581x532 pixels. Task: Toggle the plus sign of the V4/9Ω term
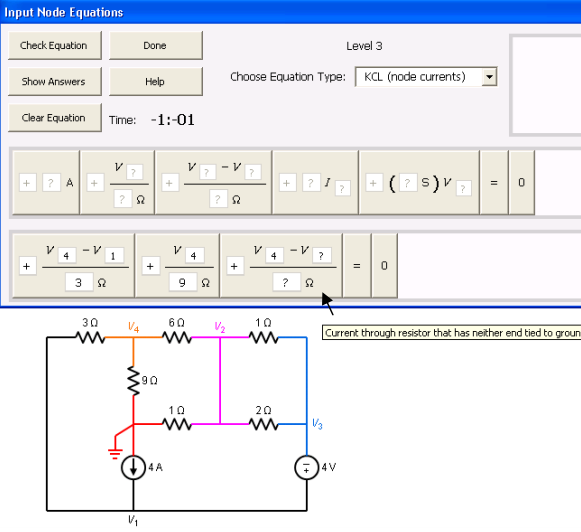pyautogui.click(x=150, y=266)
